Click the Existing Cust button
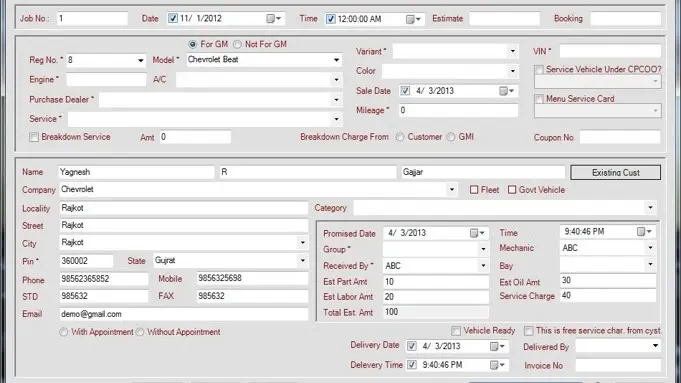The width and height of the screenshot is (681, 383). pos(615,172)
